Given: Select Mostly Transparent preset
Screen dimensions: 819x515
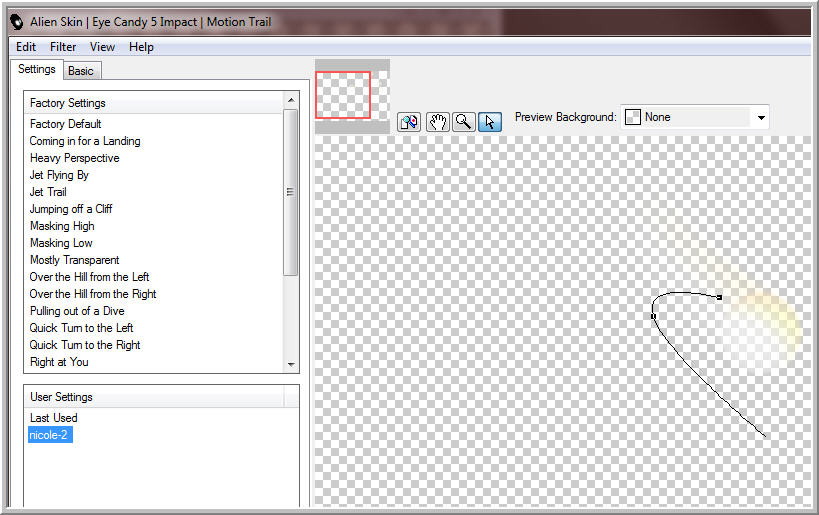Looking at the screenshot, I should tap(74, 260).
